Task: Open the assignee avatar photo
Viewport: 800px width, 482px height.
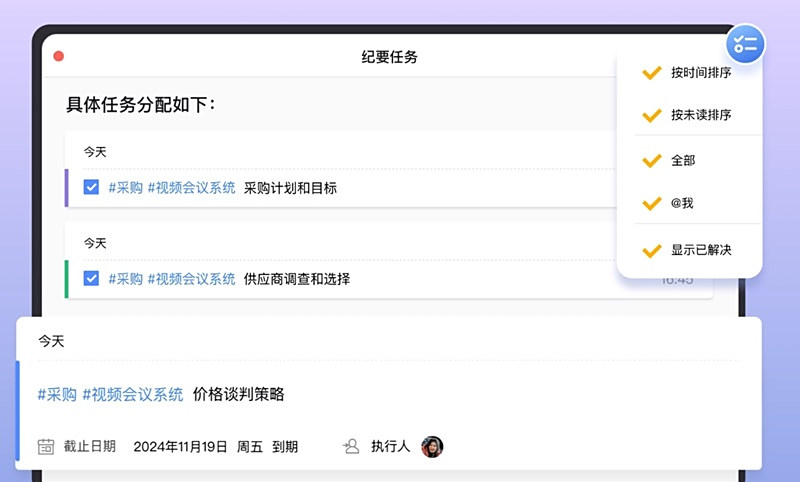Action: (432, 446)
